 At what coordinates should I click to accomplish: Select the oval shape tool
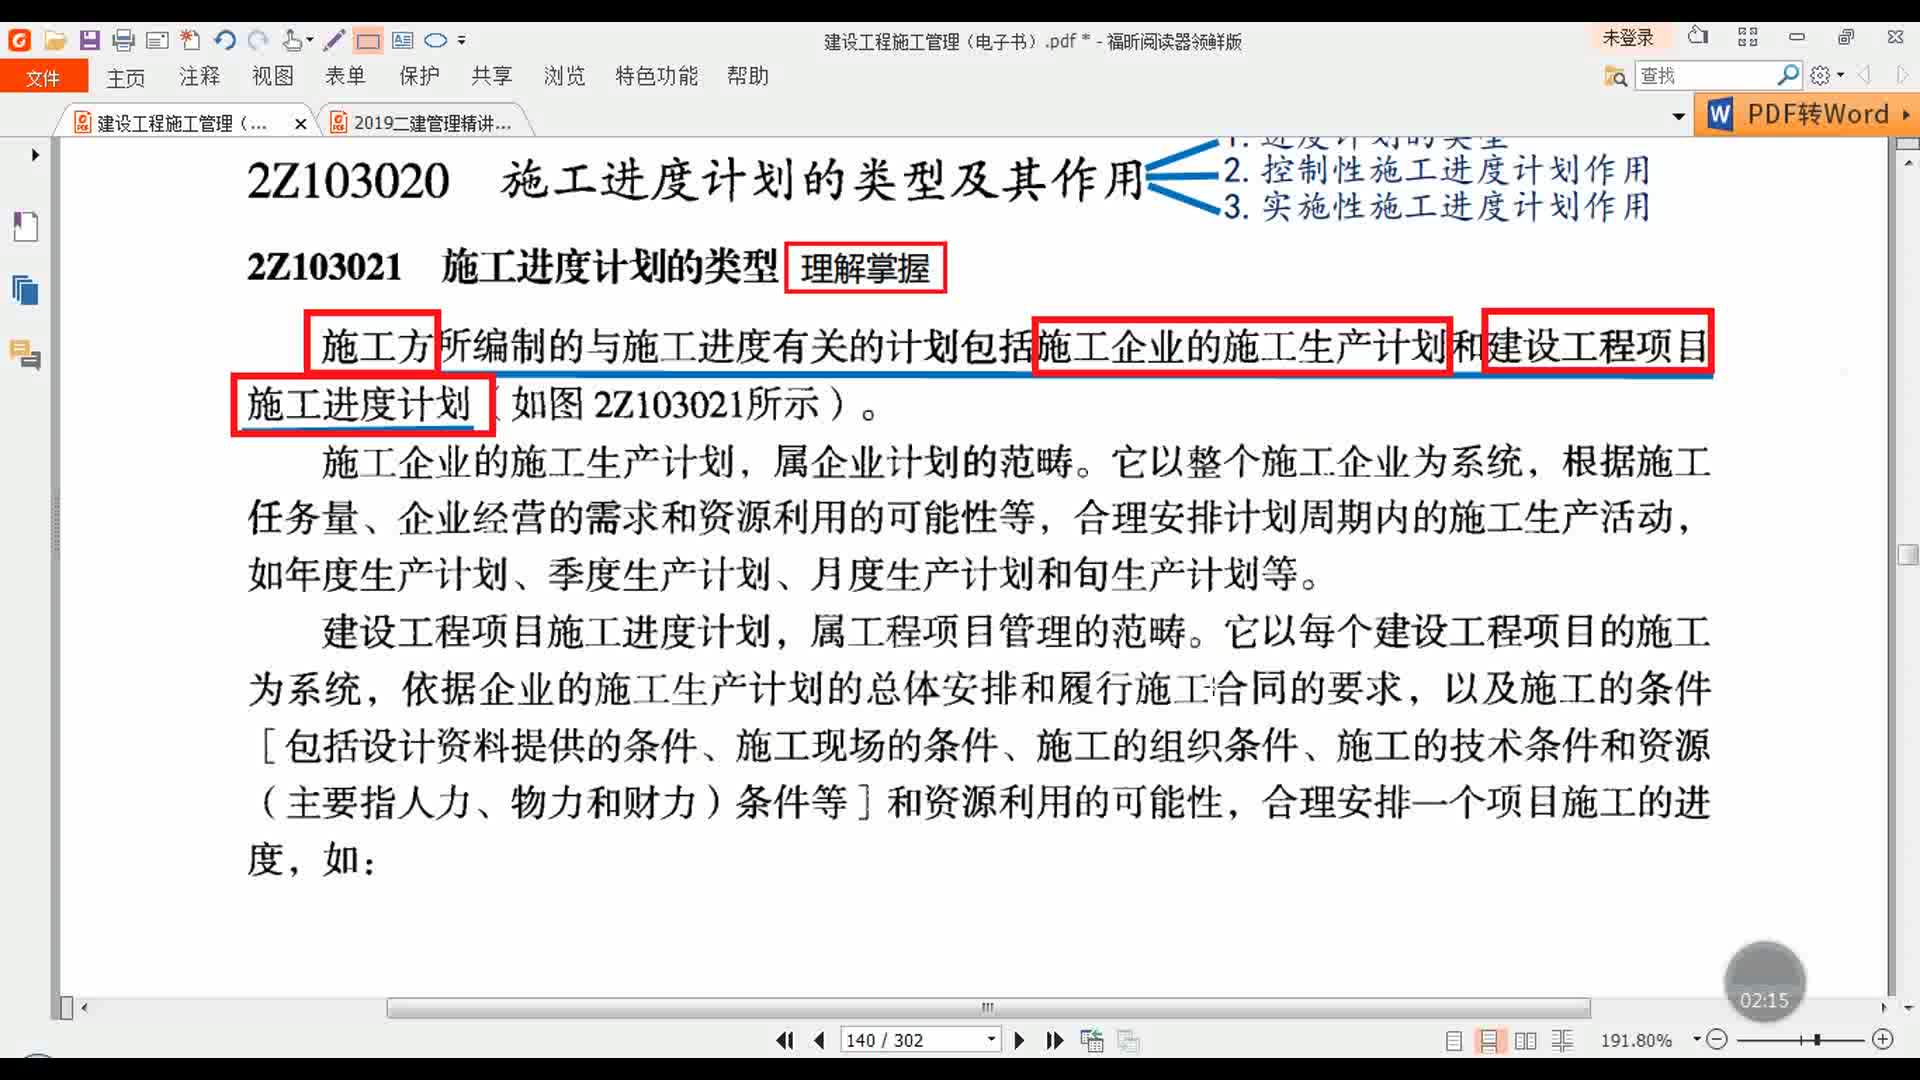coord(435,40)
